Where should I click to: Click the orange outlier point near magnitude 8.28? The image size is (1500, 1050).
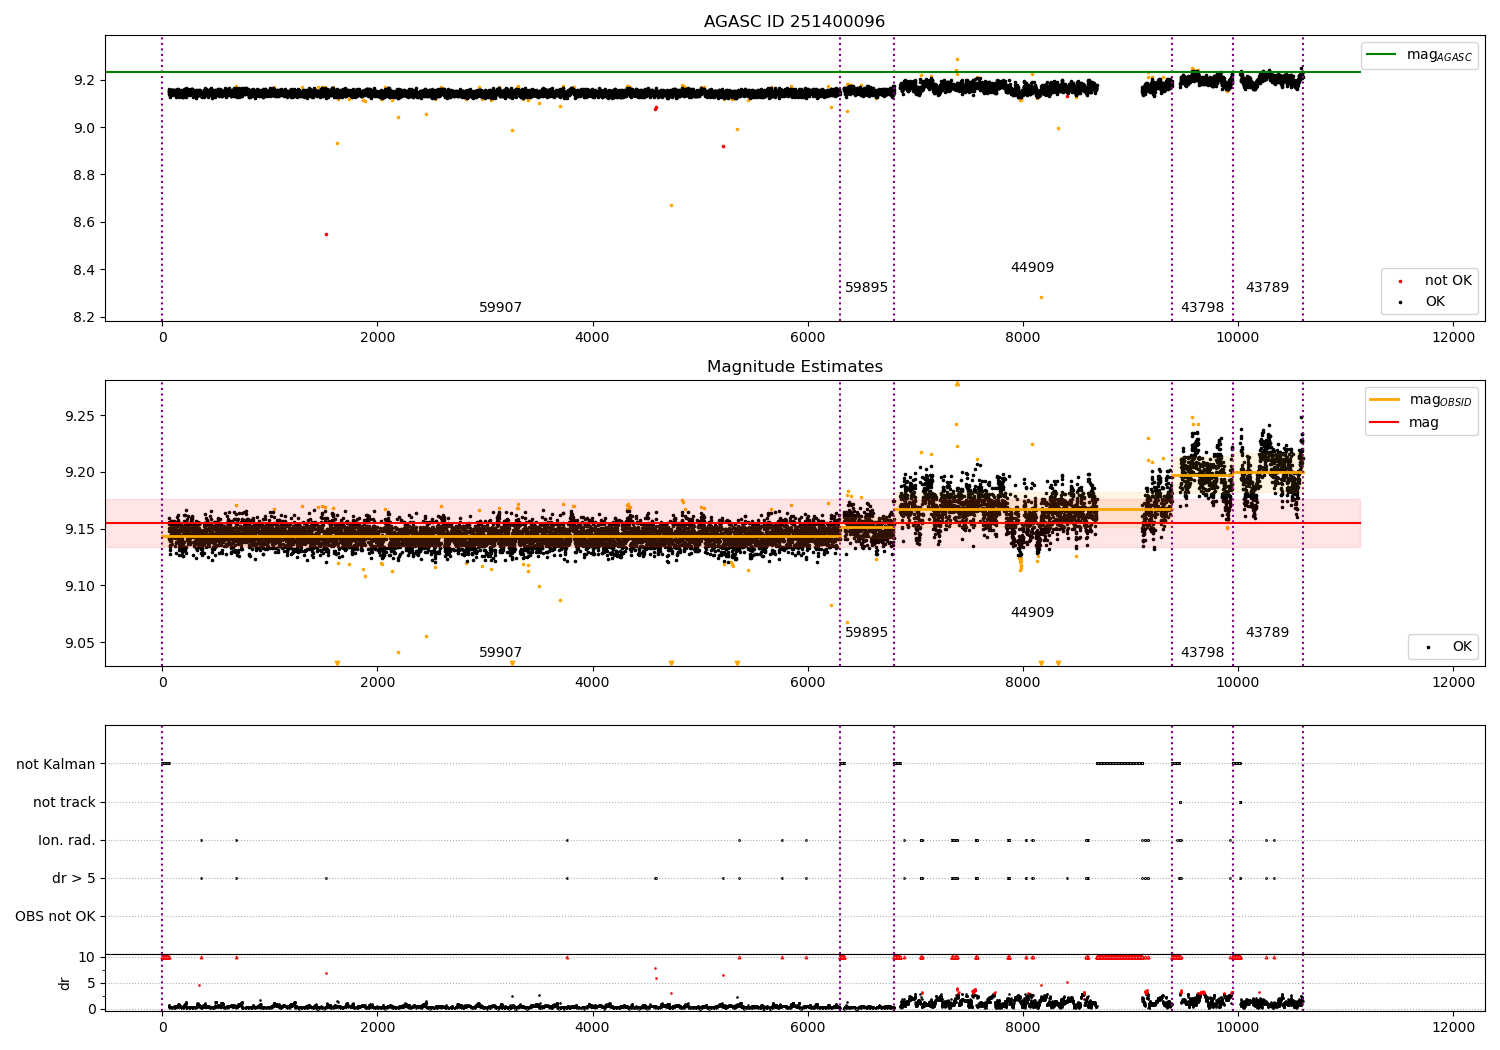[x=1041, y=298]
